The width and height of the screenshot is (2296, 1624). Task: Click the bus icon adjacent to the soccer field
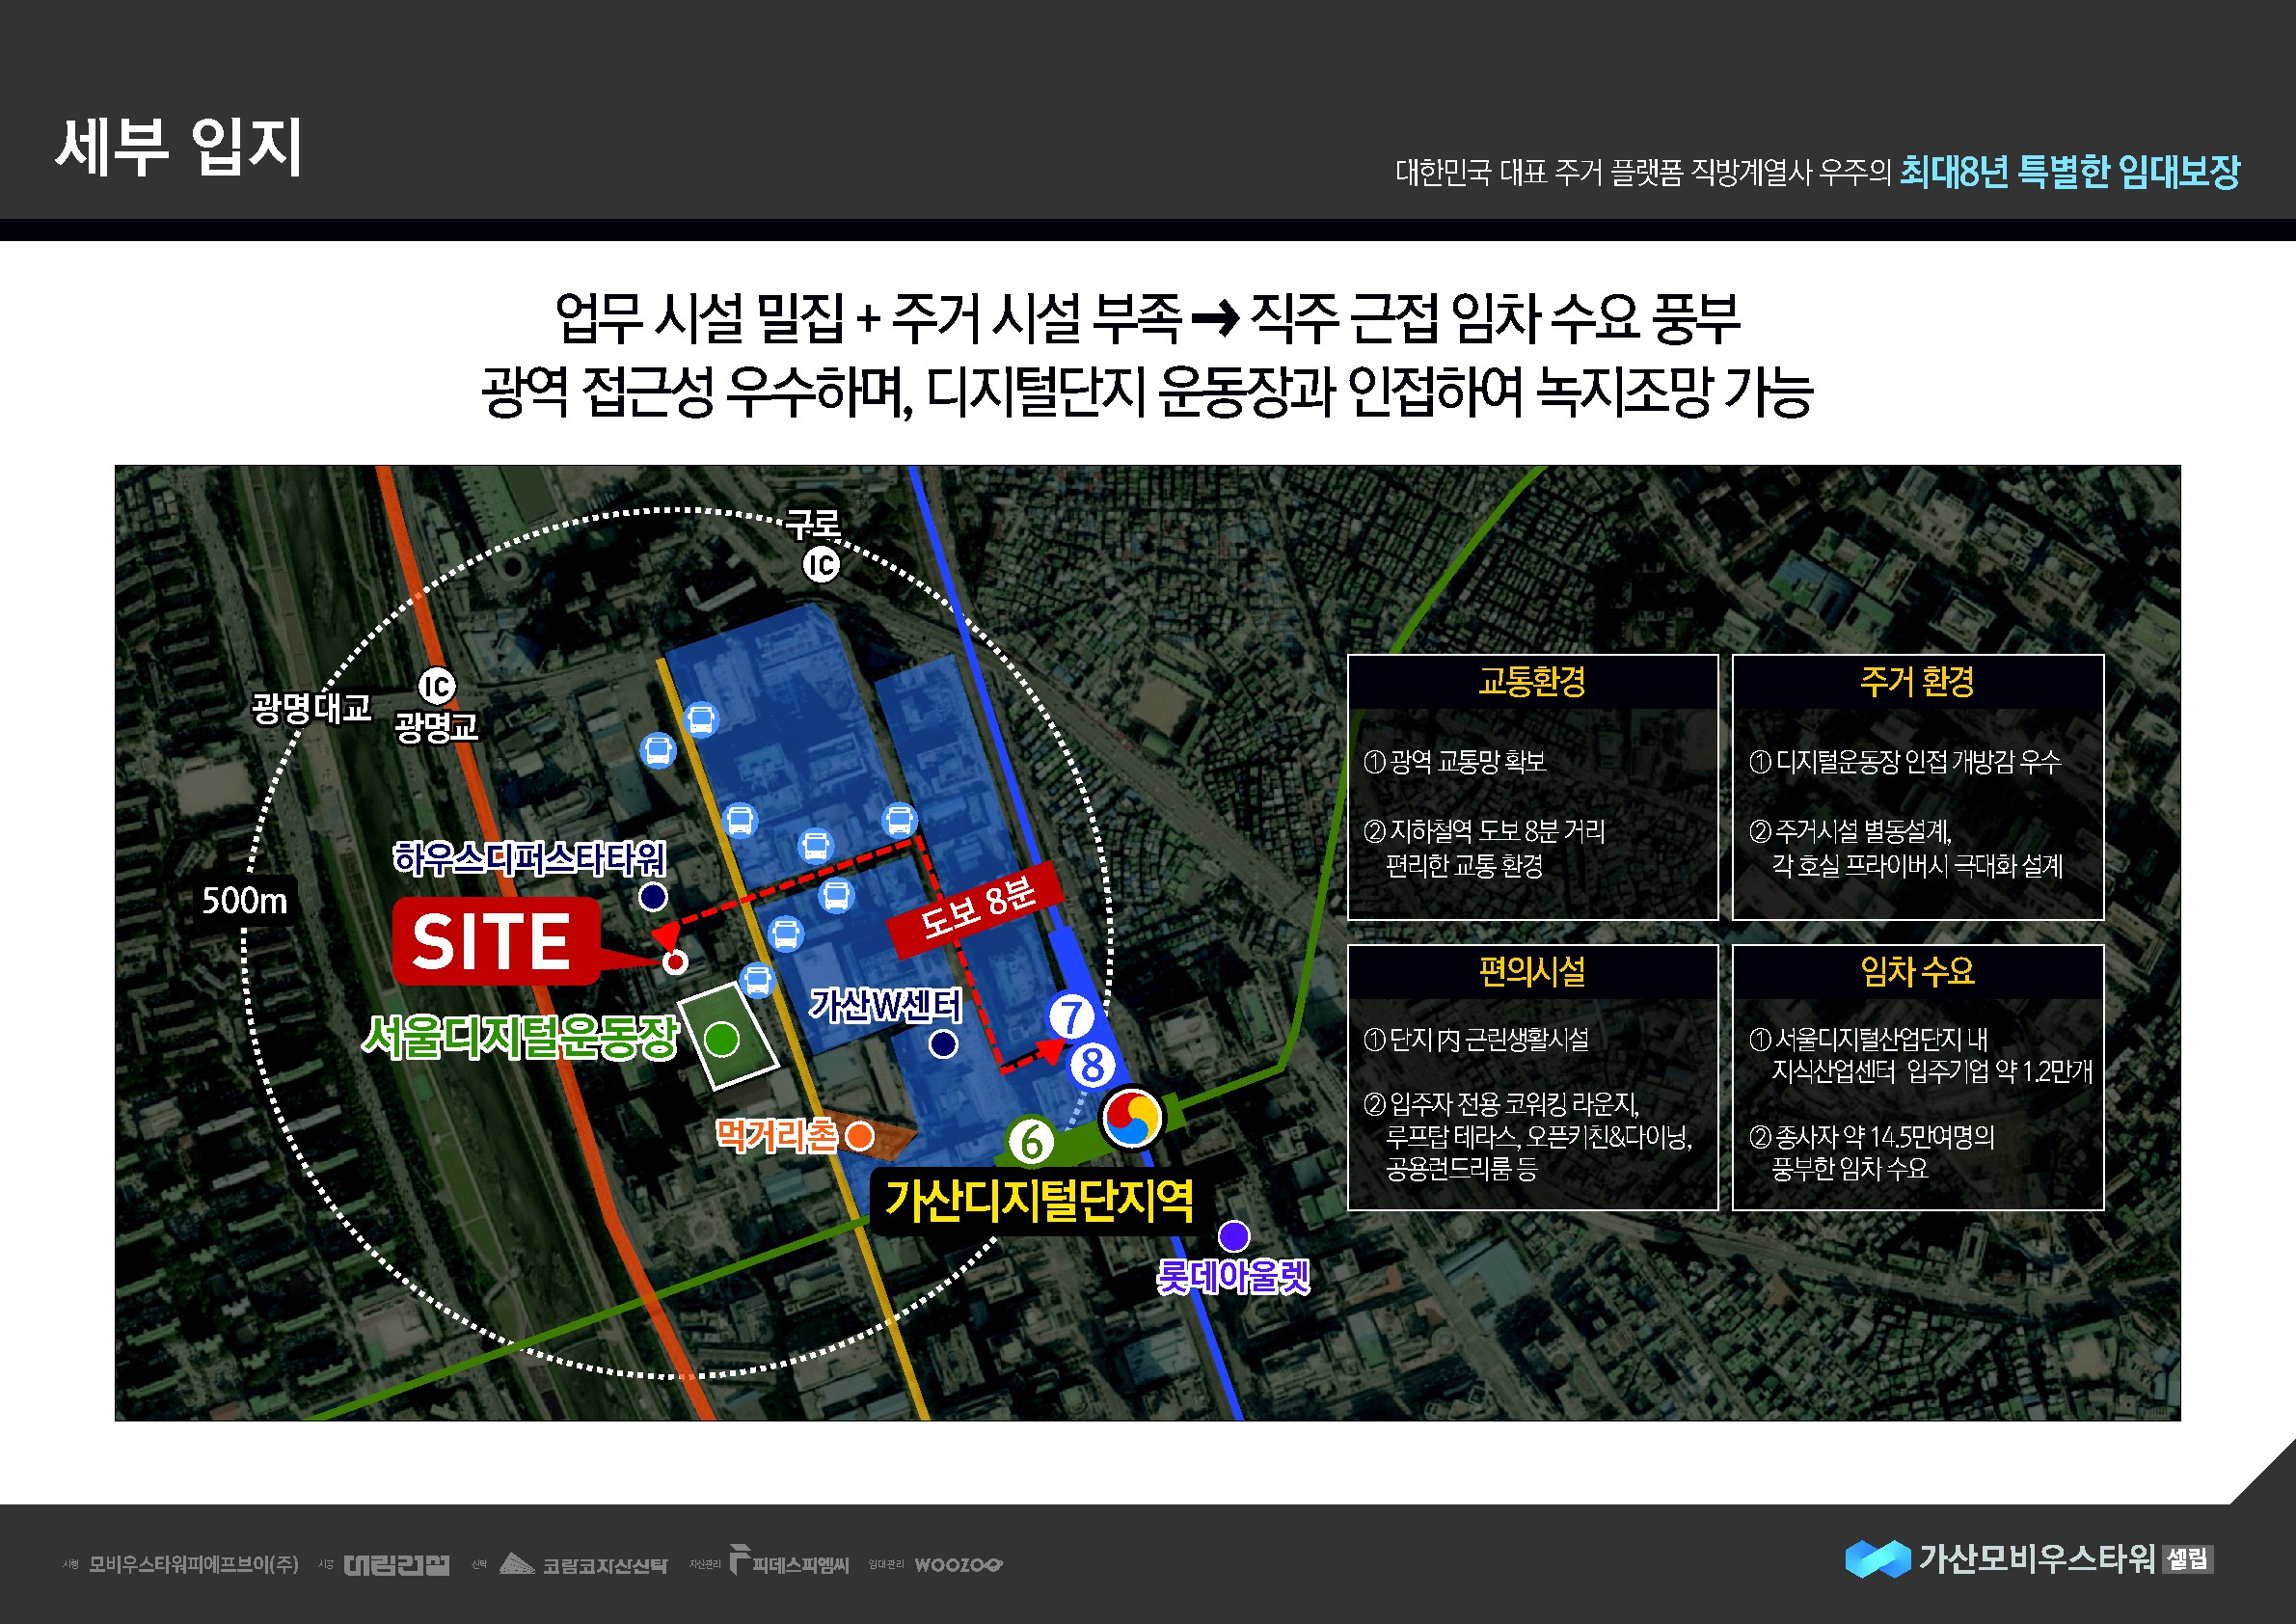point(758,979)
